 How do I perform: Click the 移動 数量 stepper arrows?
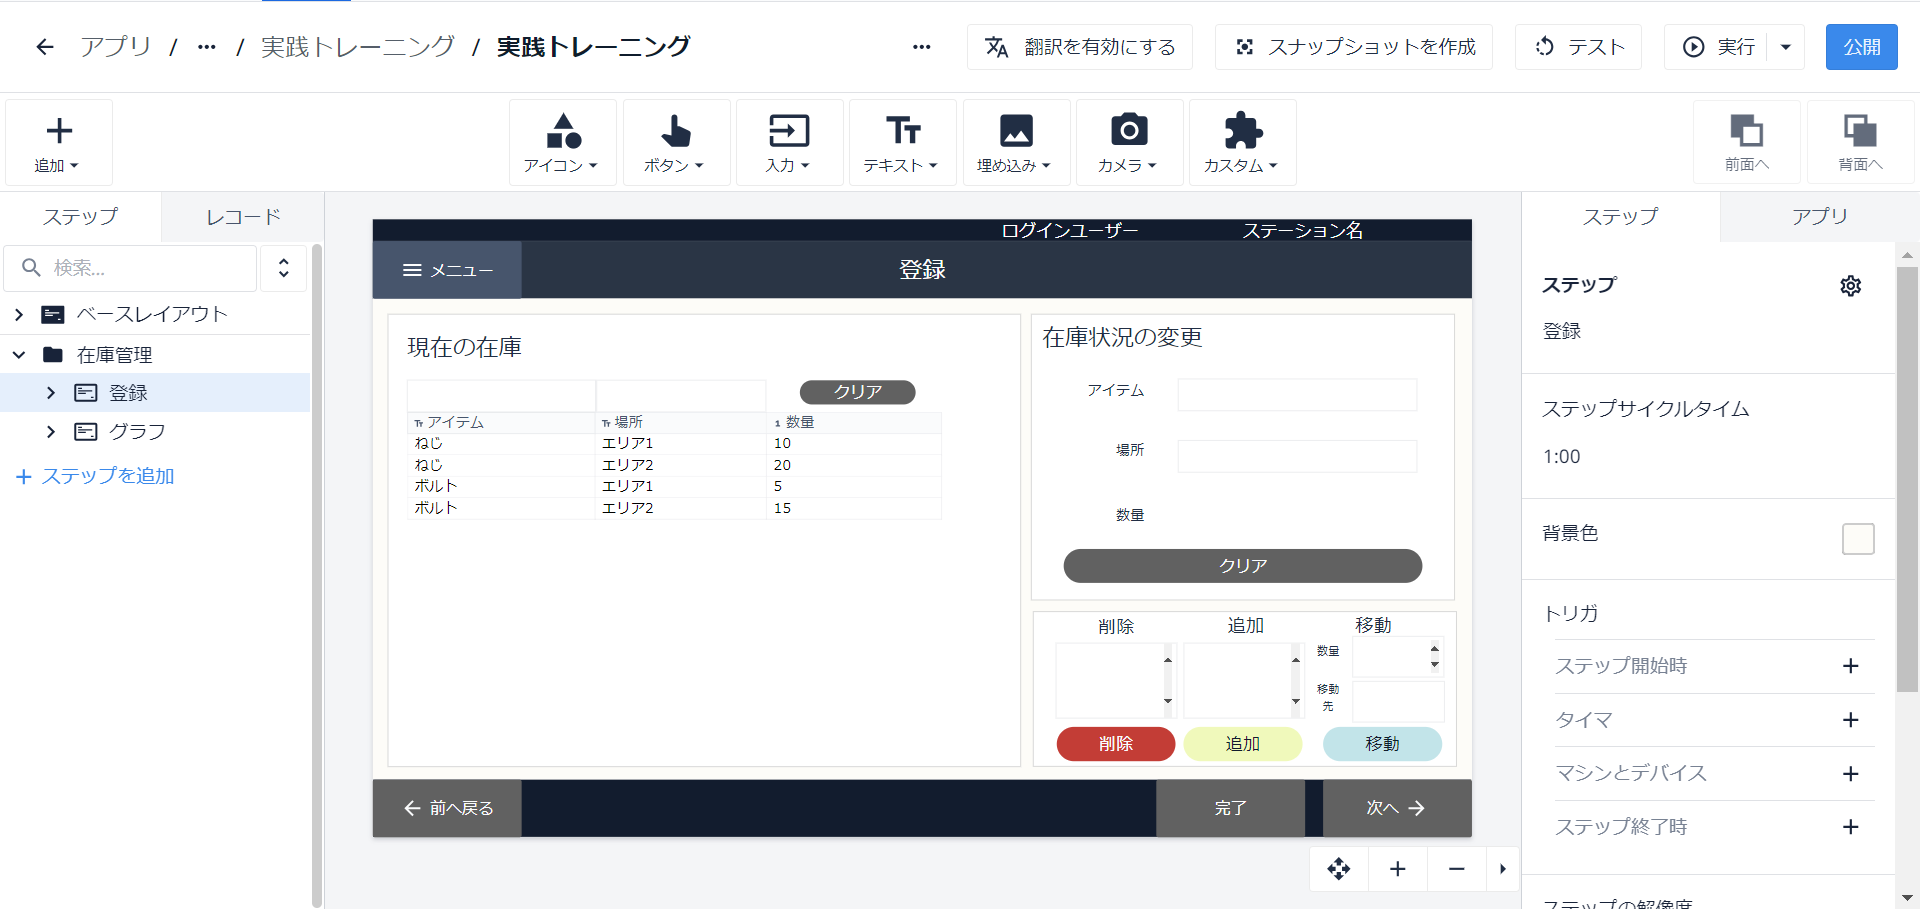[x=1435, y=657]
